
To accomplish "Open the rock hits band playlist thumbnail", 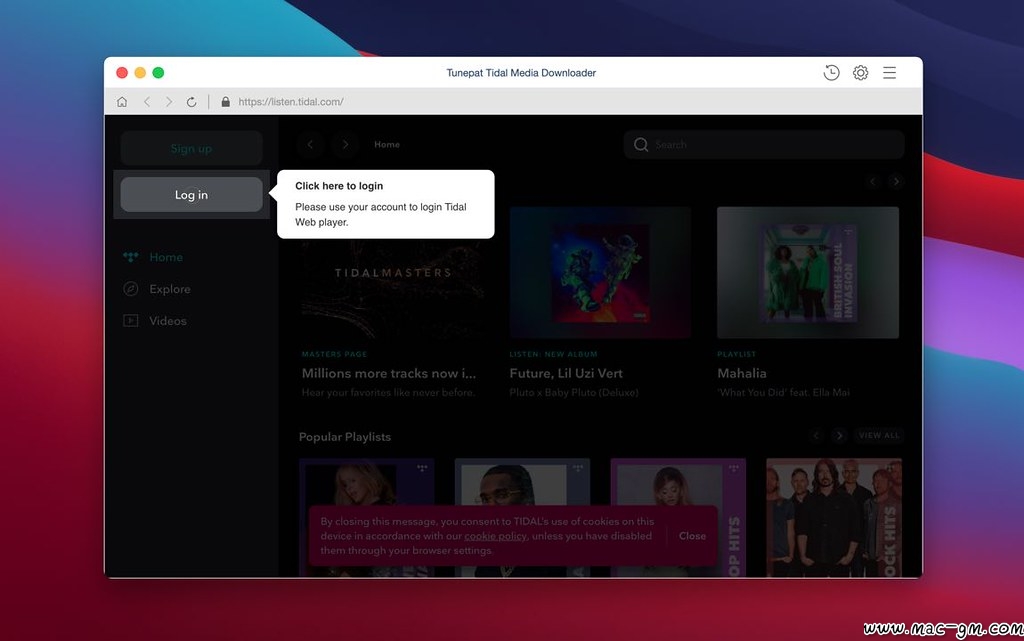I will click(834, 518).
